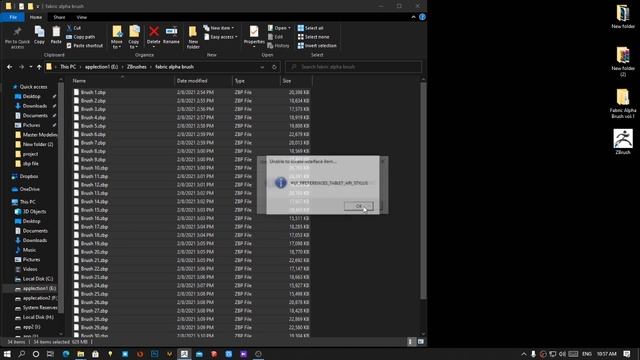Switch to the View tab
640x360 pixels.
[x=82, y=17]
